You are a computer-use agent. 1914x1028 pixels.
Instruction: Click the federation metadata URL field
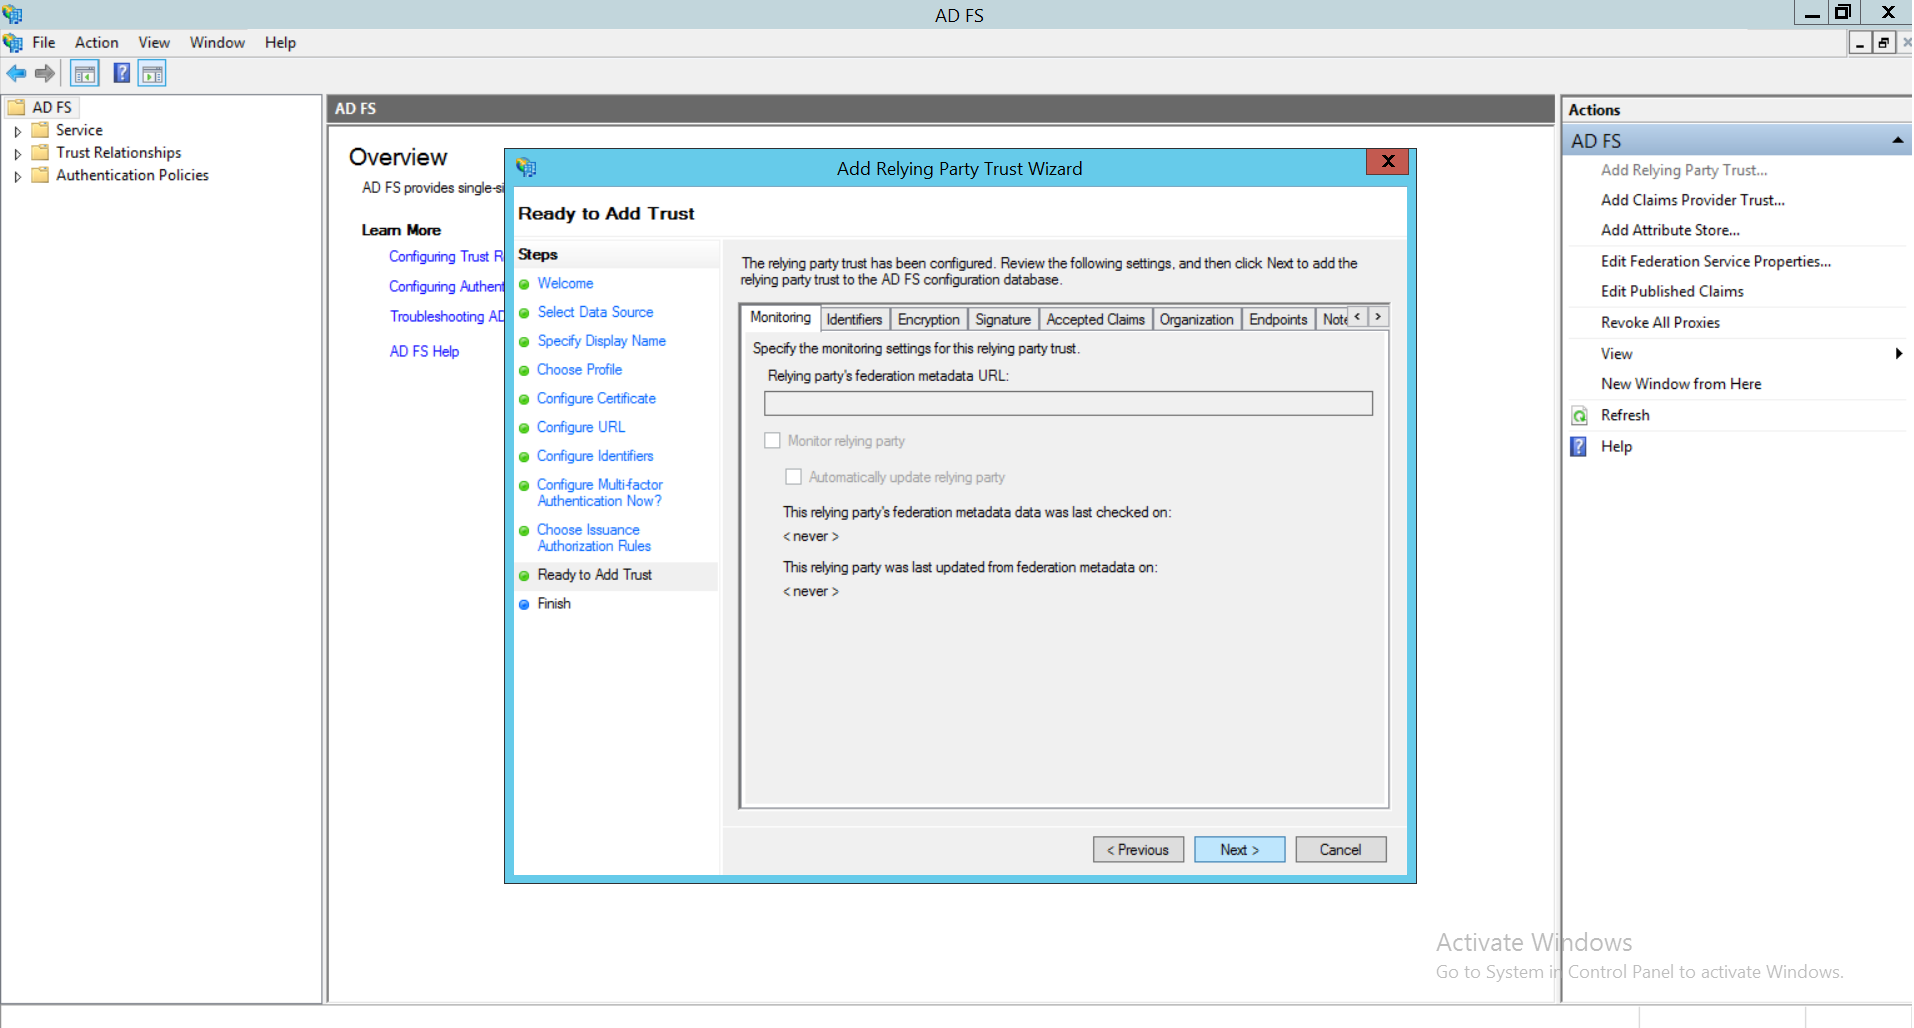(x=1067, y=402)
